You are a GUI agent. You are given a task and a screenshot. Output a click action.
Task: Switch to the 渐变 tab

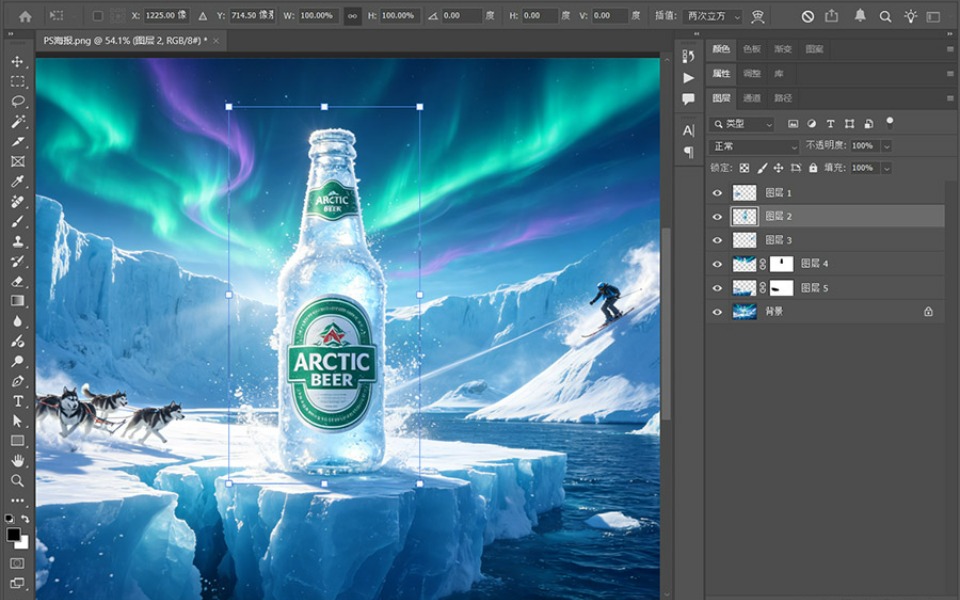783,49
